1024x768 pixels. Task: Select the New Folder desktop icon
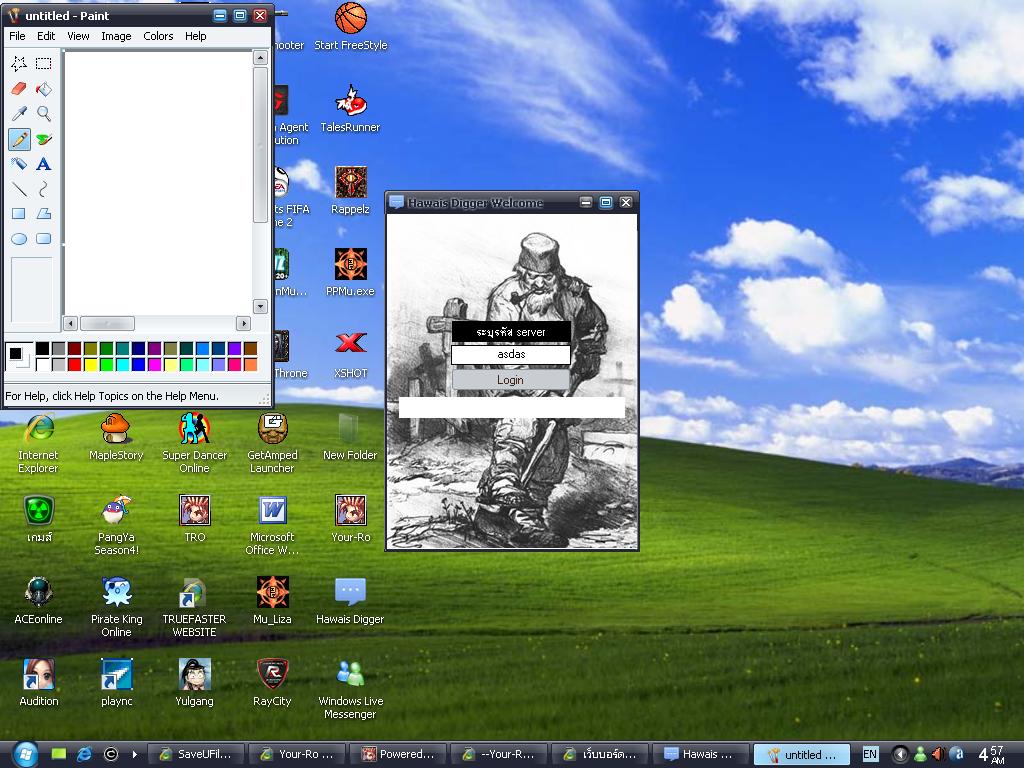[351, 438]
